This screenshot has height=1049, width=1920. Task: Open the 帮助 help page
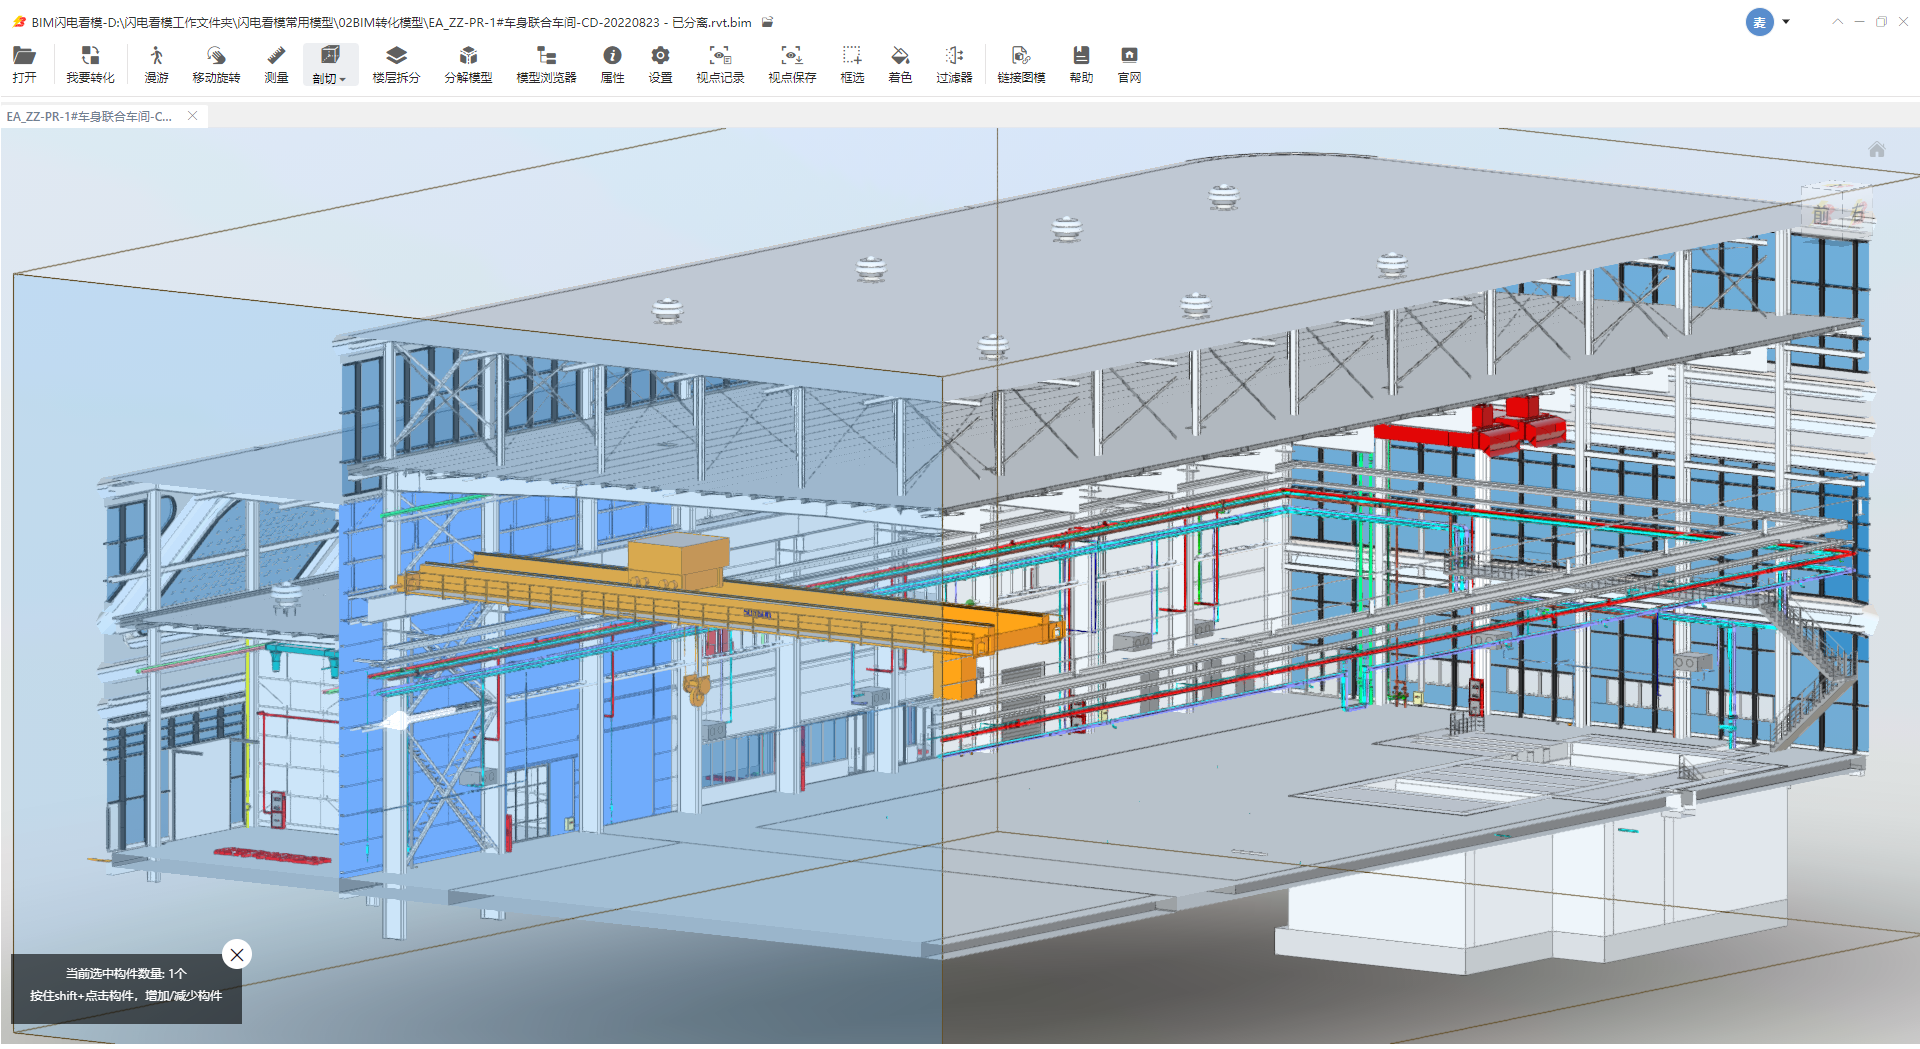pos(1081,64)
